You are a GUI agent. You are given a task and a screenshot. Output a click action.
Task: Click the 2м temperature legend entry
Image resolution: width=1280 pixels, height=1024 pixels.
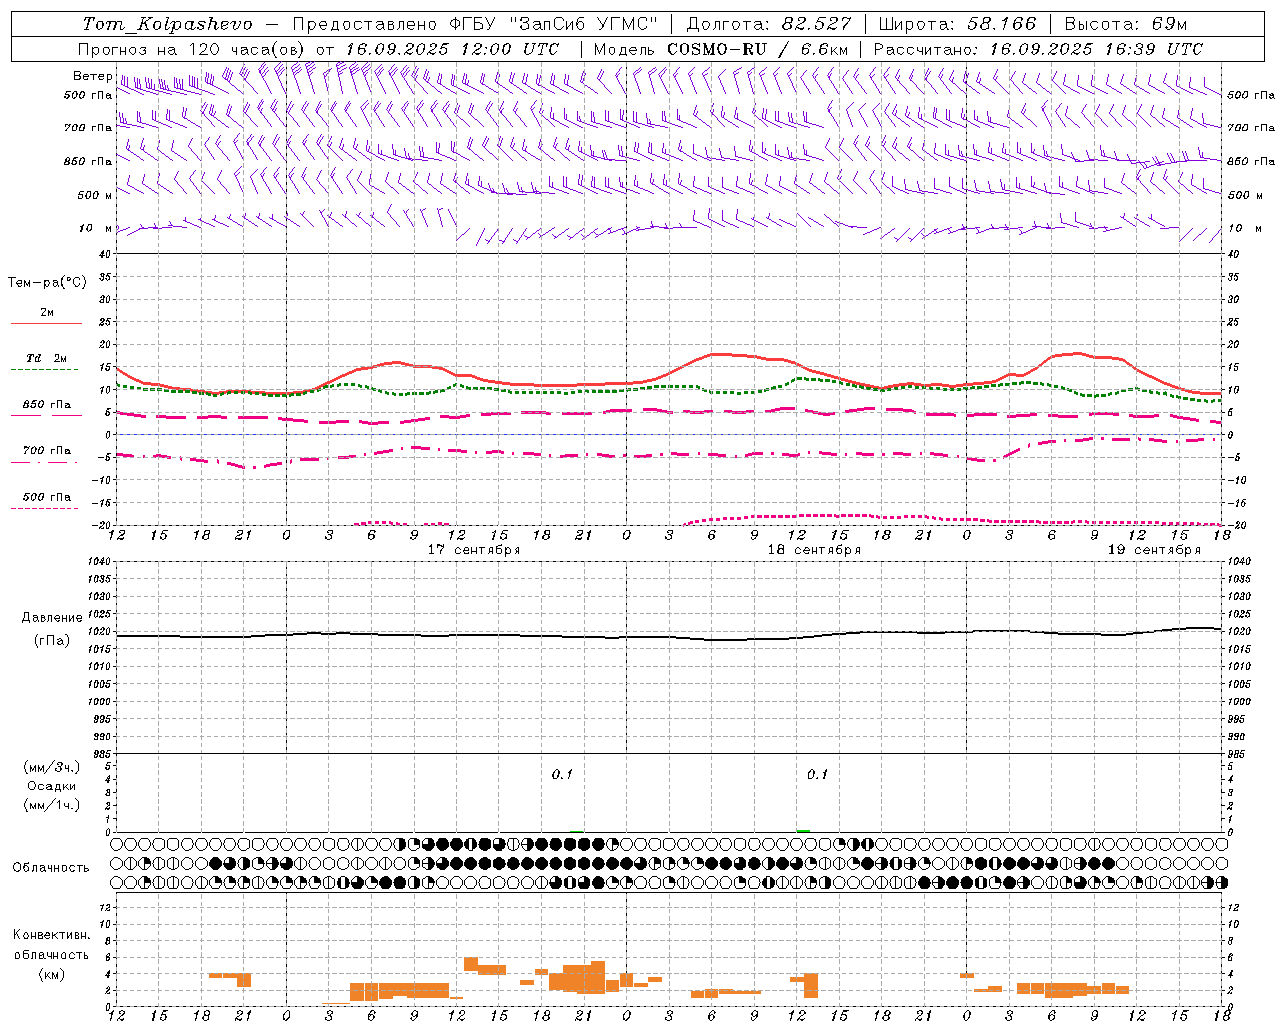(x=47, y=313)
